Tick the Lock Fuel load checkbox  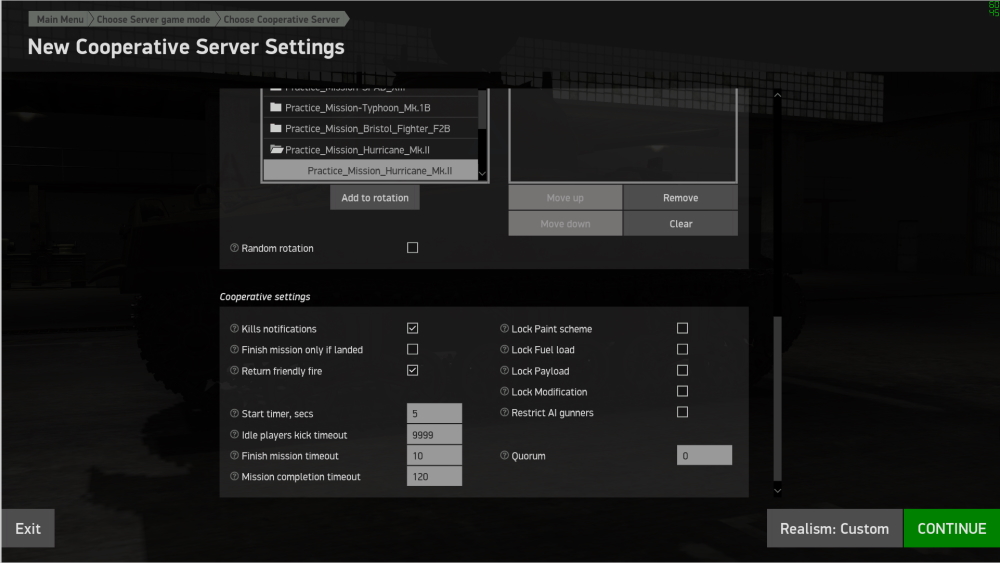682,349
